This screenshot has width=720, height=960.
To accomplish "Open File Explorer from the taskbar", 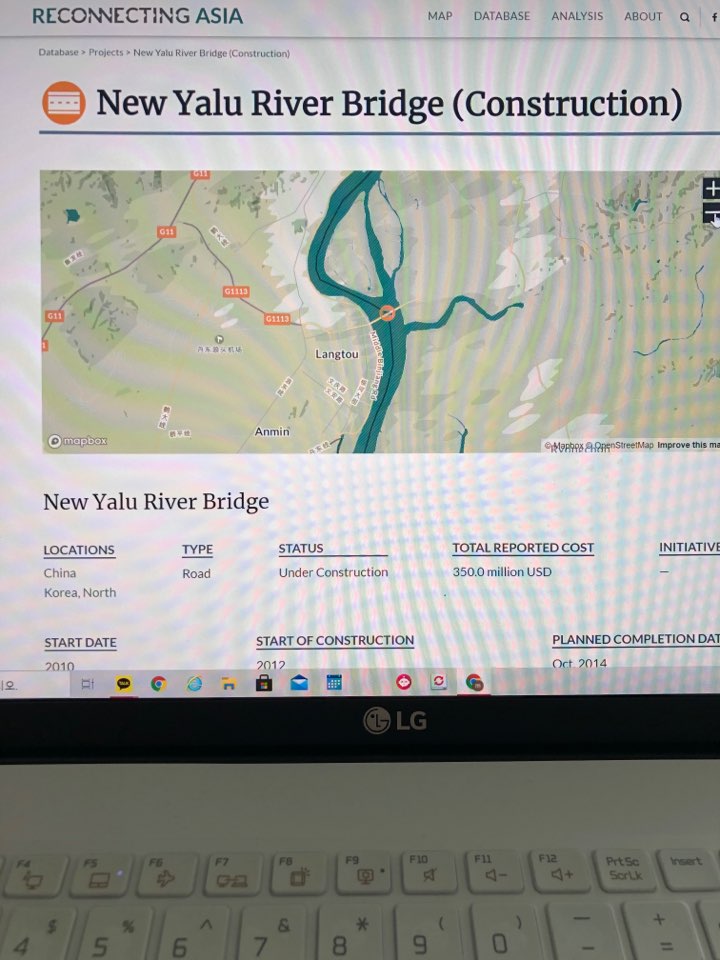I will [x=229, y=683].
